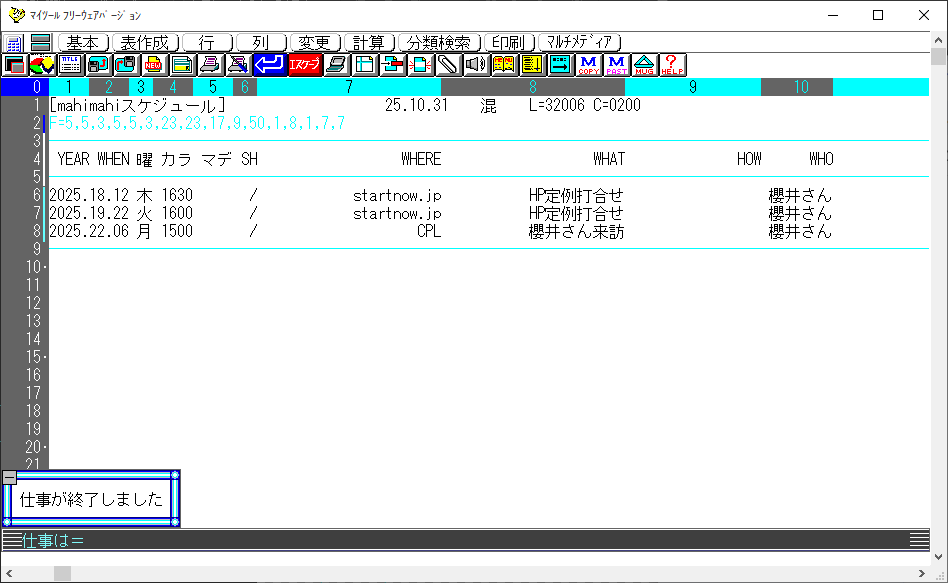Viewport: 948px width, 583px height.
Task: Click the MUG triangle icon
Action: coord(644,65)
